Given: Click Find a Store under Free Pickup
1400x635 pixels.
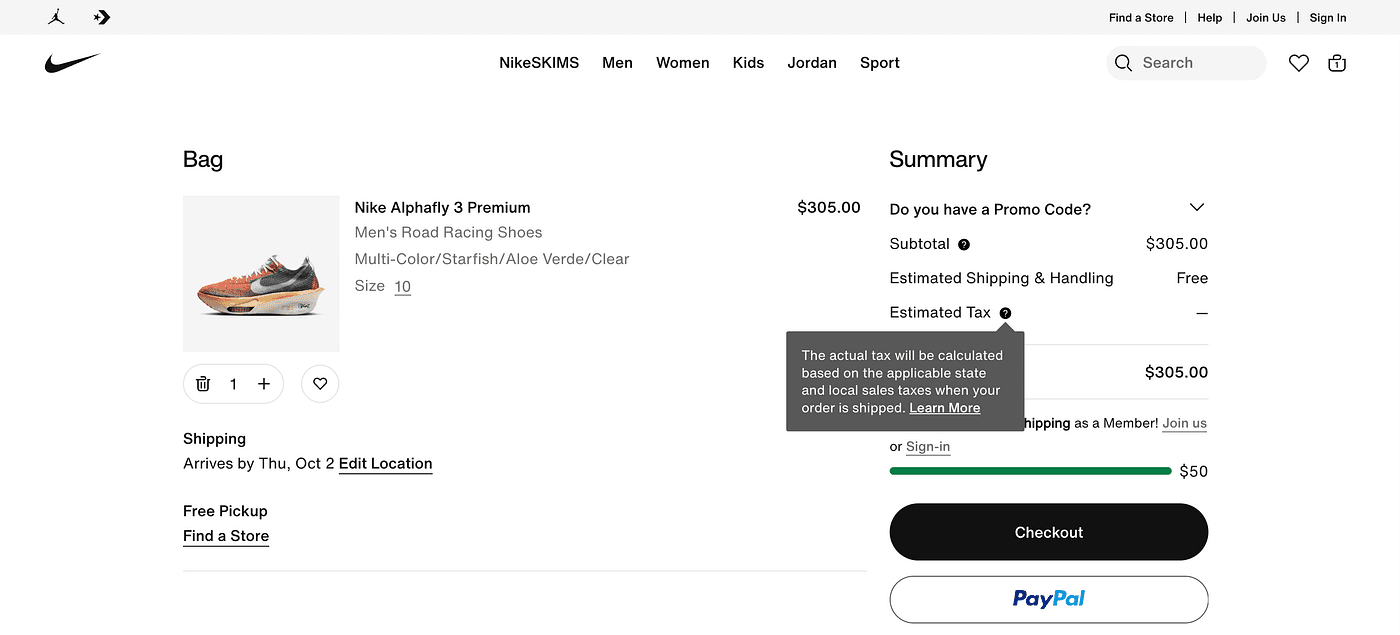Looking at the screenshot, I should (x=226, y=536).
